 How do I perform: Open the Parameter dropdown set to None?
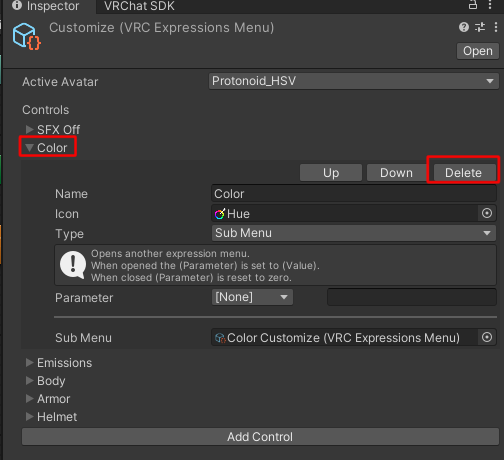(x=252, y=297)
